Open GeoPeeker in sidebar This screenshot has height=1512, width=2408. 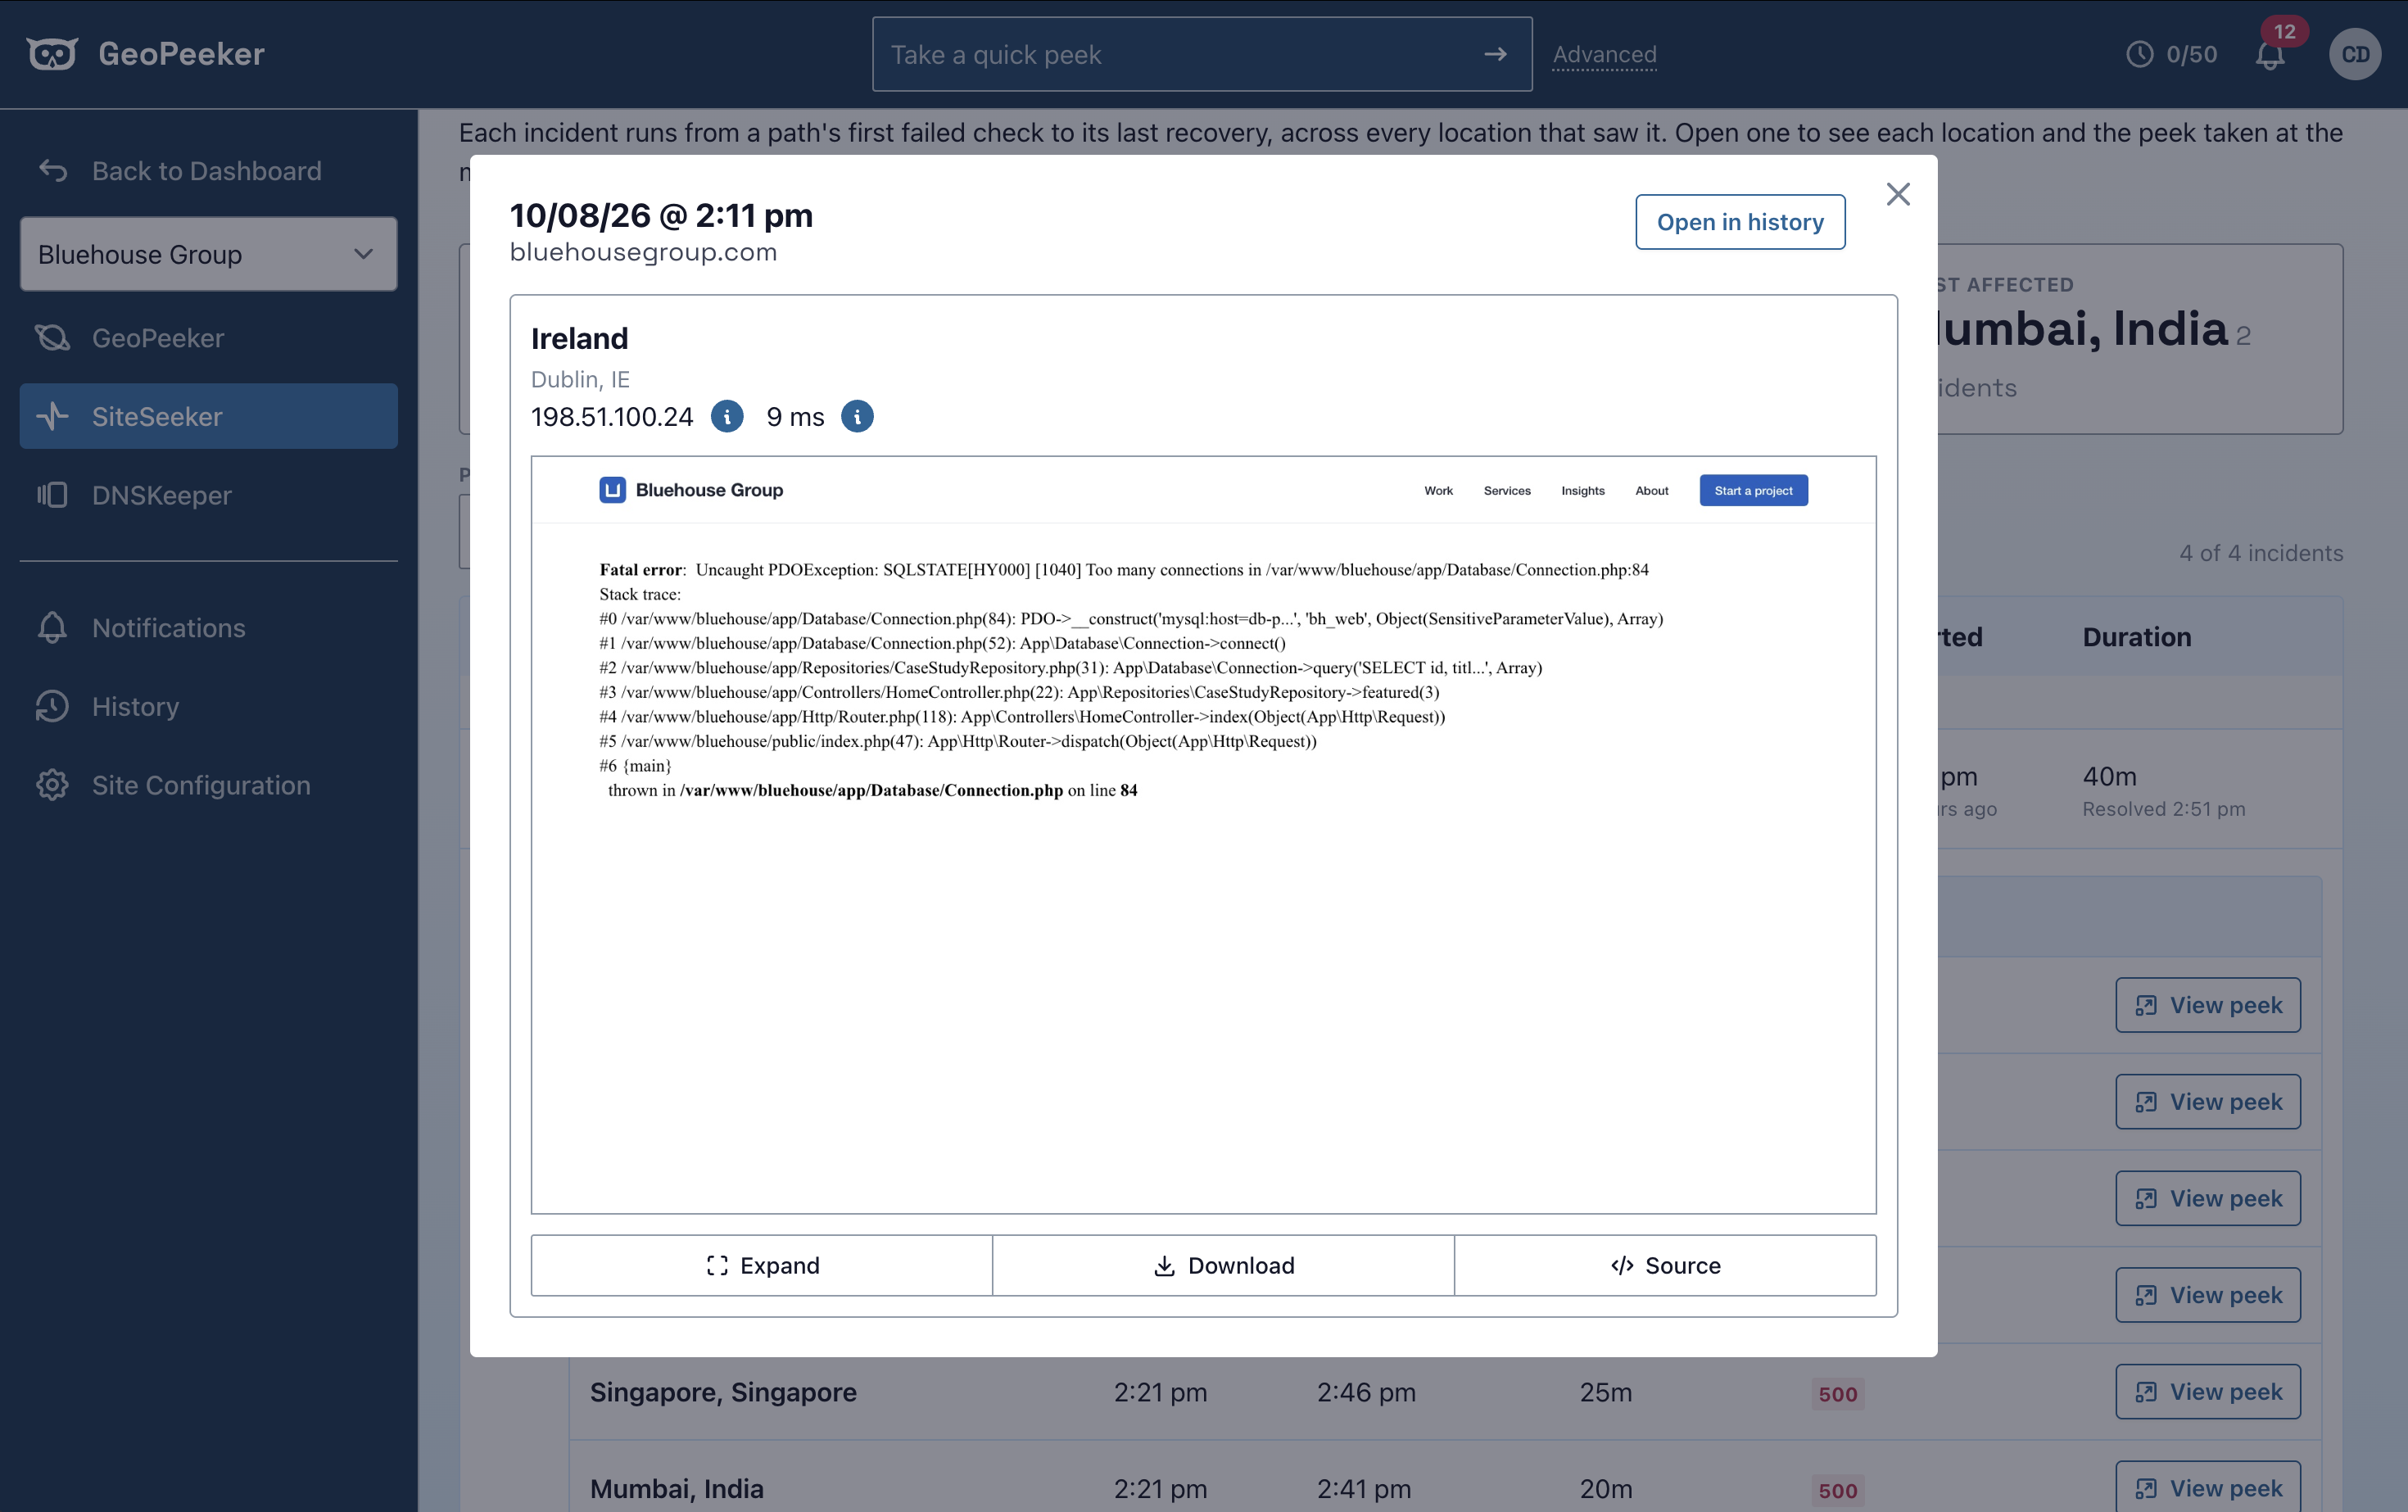(x=208, y=338)
